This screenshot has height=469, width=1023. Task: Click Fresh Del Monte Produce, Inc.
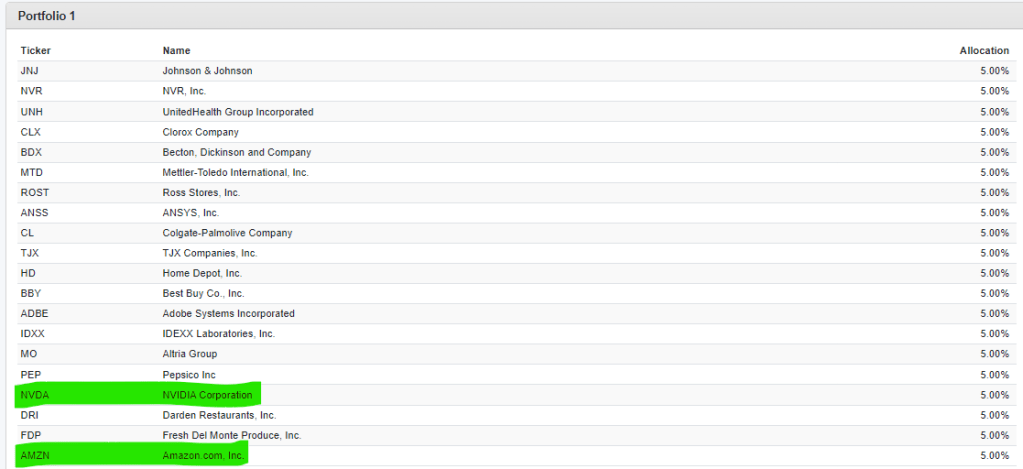pos(232,435)
